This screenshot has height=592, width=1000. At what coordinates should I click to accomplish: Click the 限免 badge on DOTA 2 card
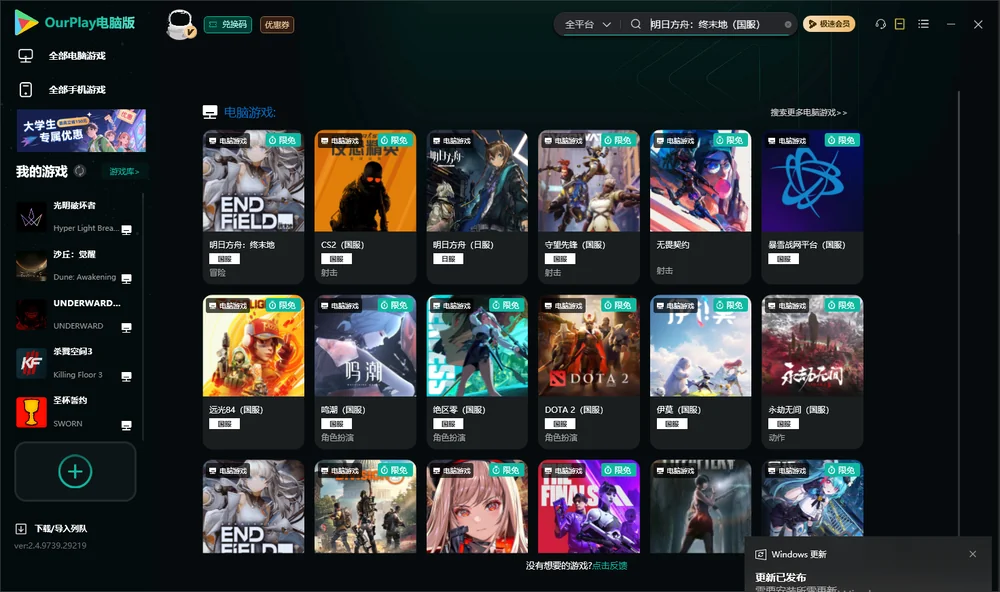618,305
